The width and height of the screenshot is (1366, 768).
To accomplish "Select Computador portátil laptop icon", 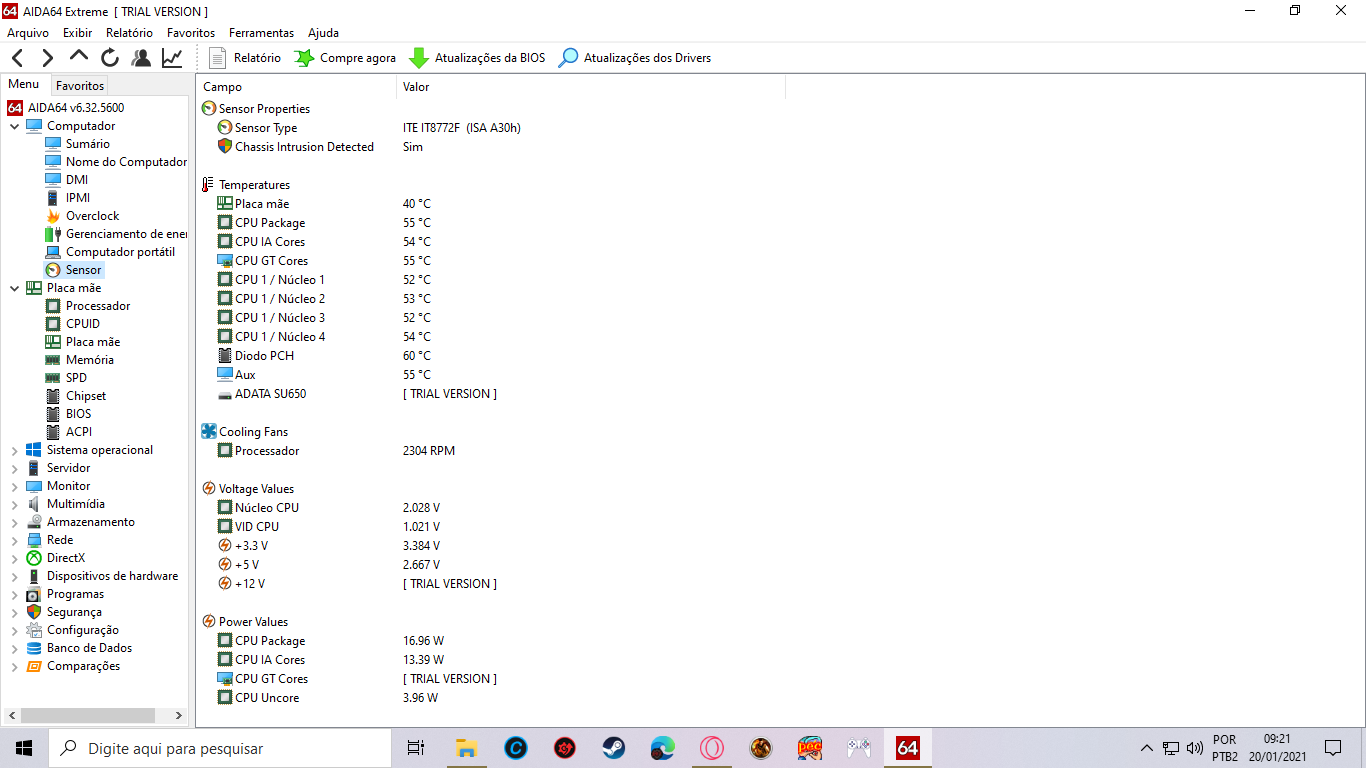I will (53, 252).
